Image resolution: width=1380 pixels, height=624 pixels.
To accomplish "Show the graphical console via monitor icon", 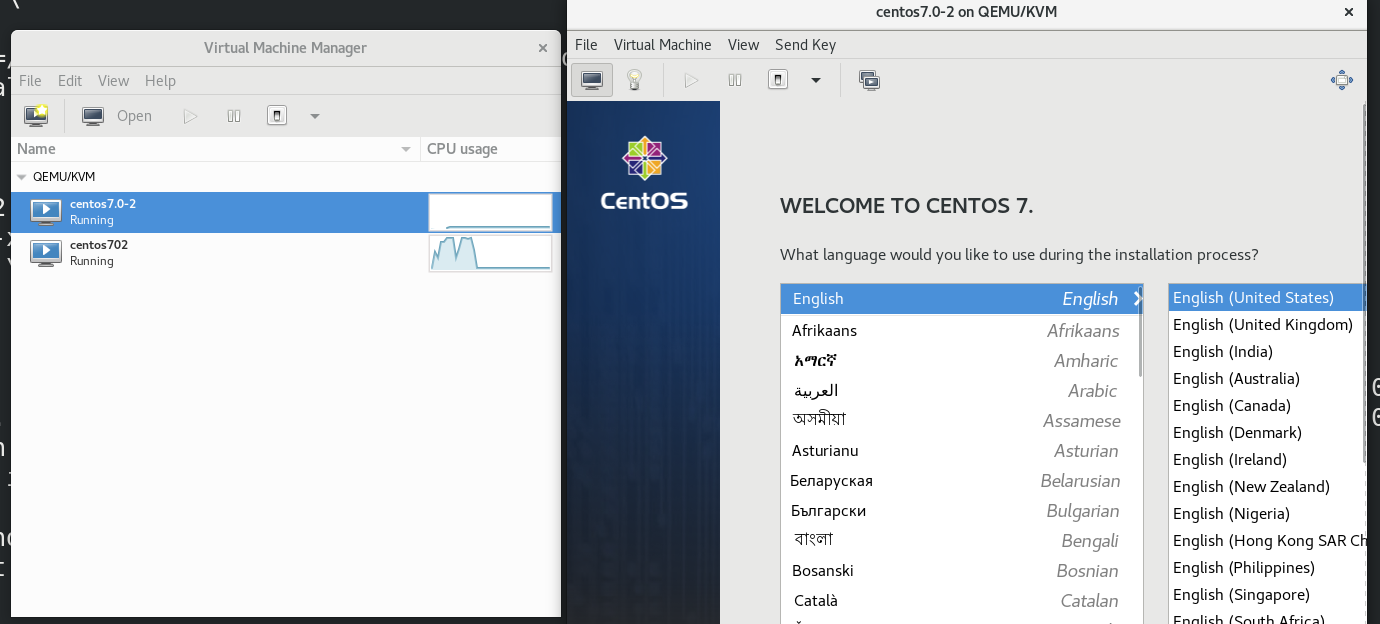I will (592, 80).
